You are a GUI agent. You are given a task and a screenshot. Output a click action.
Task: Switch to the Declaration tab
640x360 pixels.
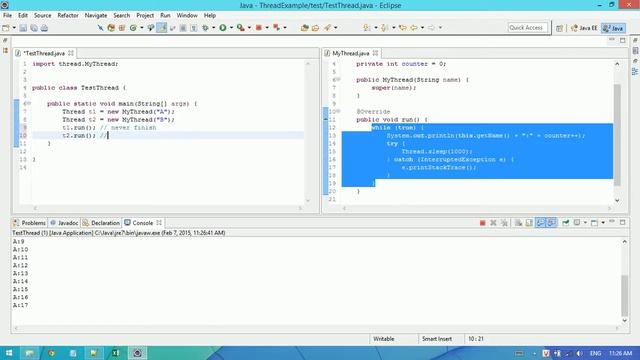[101, 223]
